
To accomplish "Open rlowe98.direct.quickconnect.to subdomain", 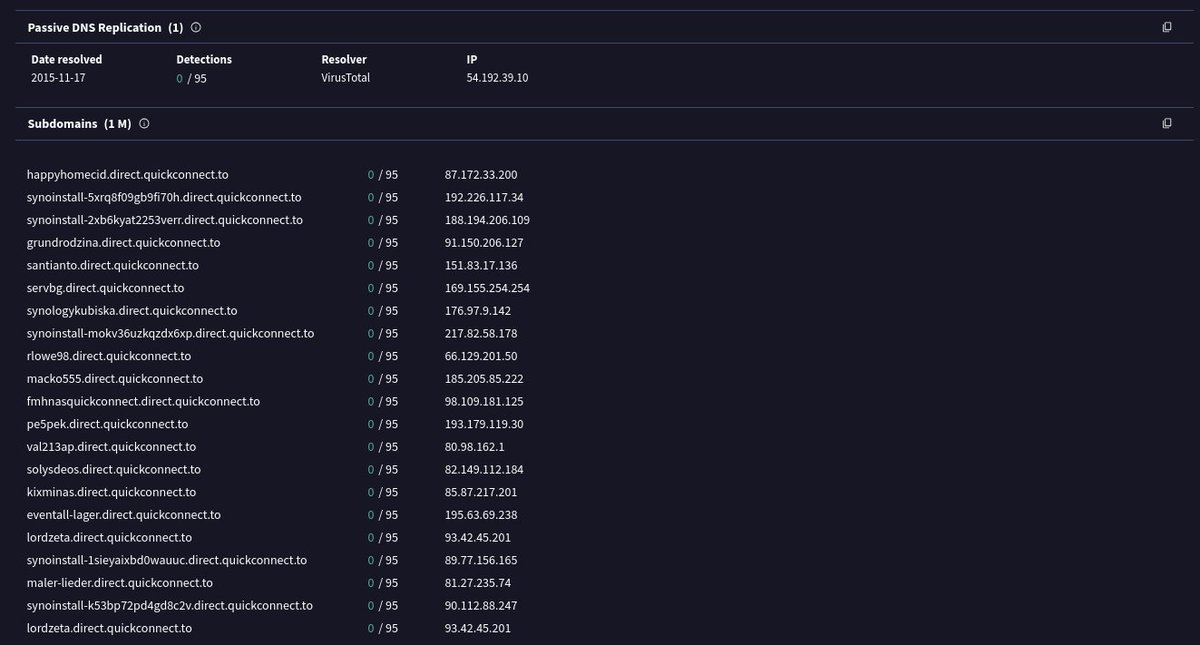I will [109, 356].
